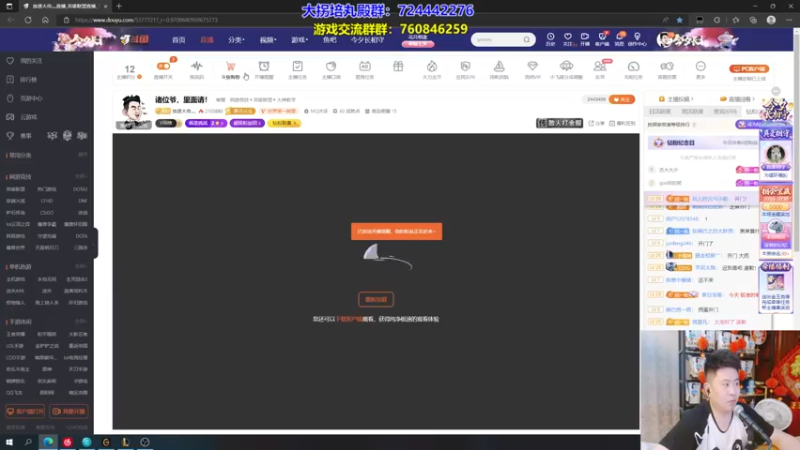Click the flame icon in streamer toolbar

click(432, 66)
